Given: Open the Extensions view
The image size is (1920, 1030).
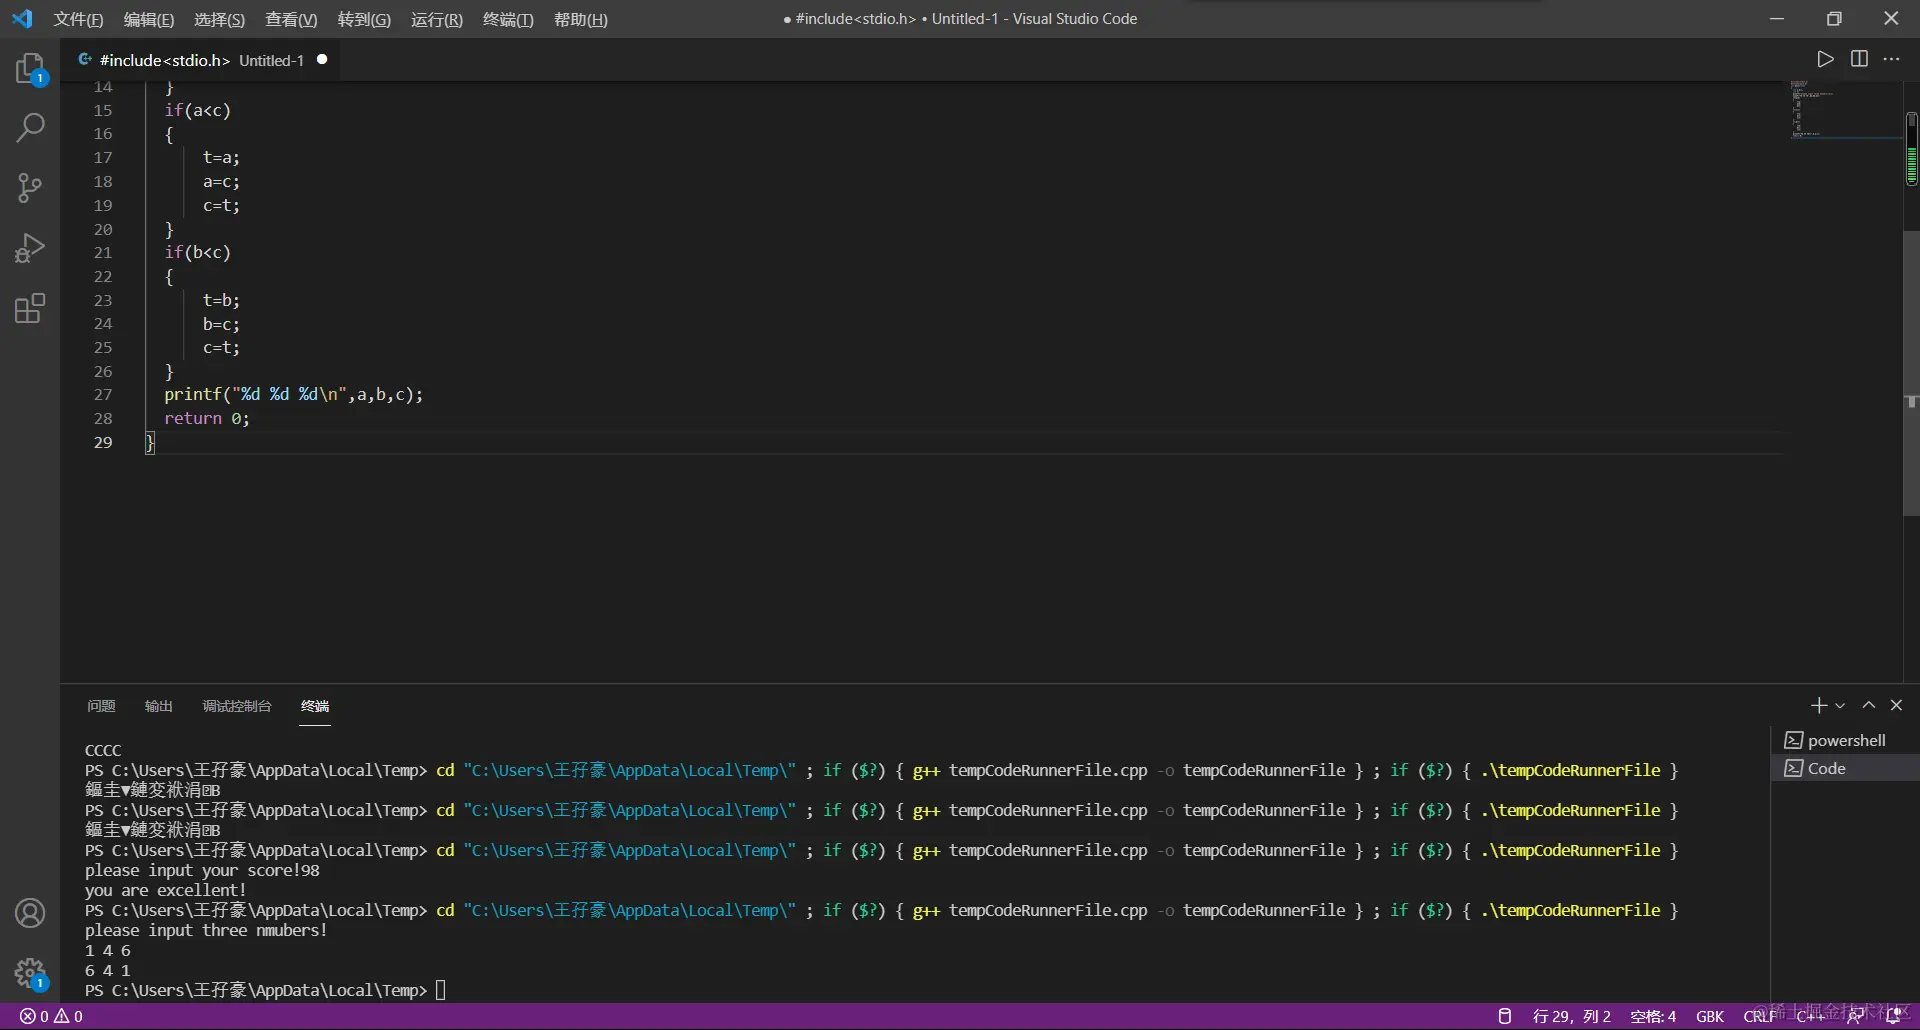Looking at the screenshot, I should tap(30, 308).
